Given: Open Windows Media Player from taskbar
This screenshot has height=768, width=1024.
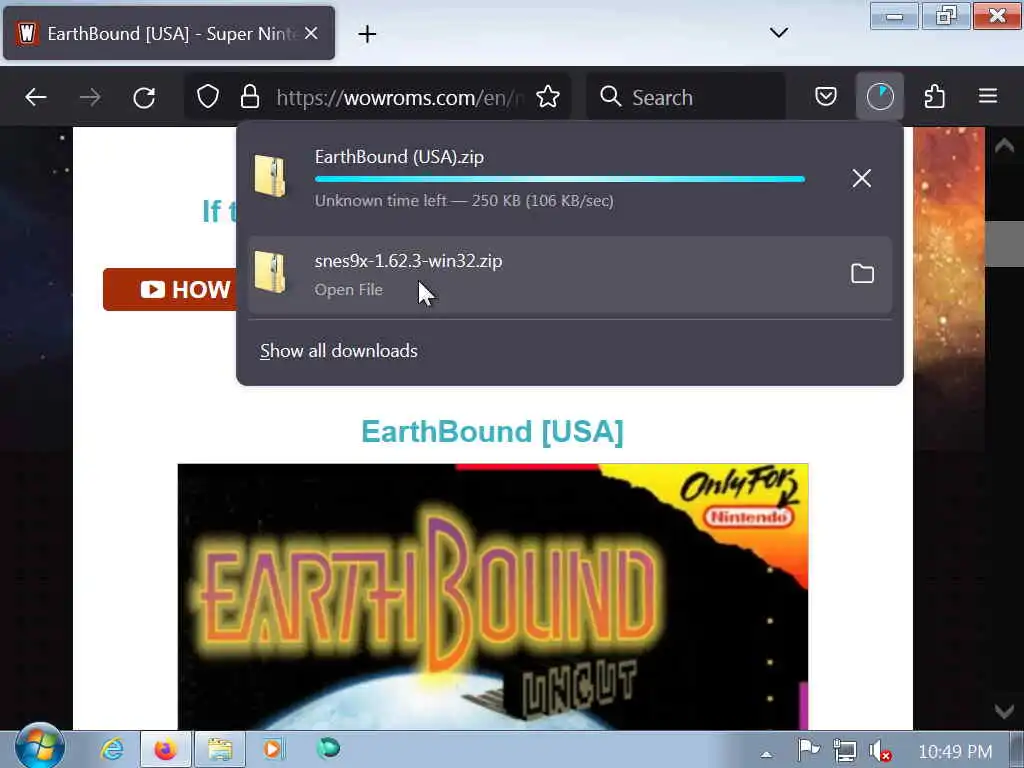Looking at the screenshot, I should tap(274, 749).
